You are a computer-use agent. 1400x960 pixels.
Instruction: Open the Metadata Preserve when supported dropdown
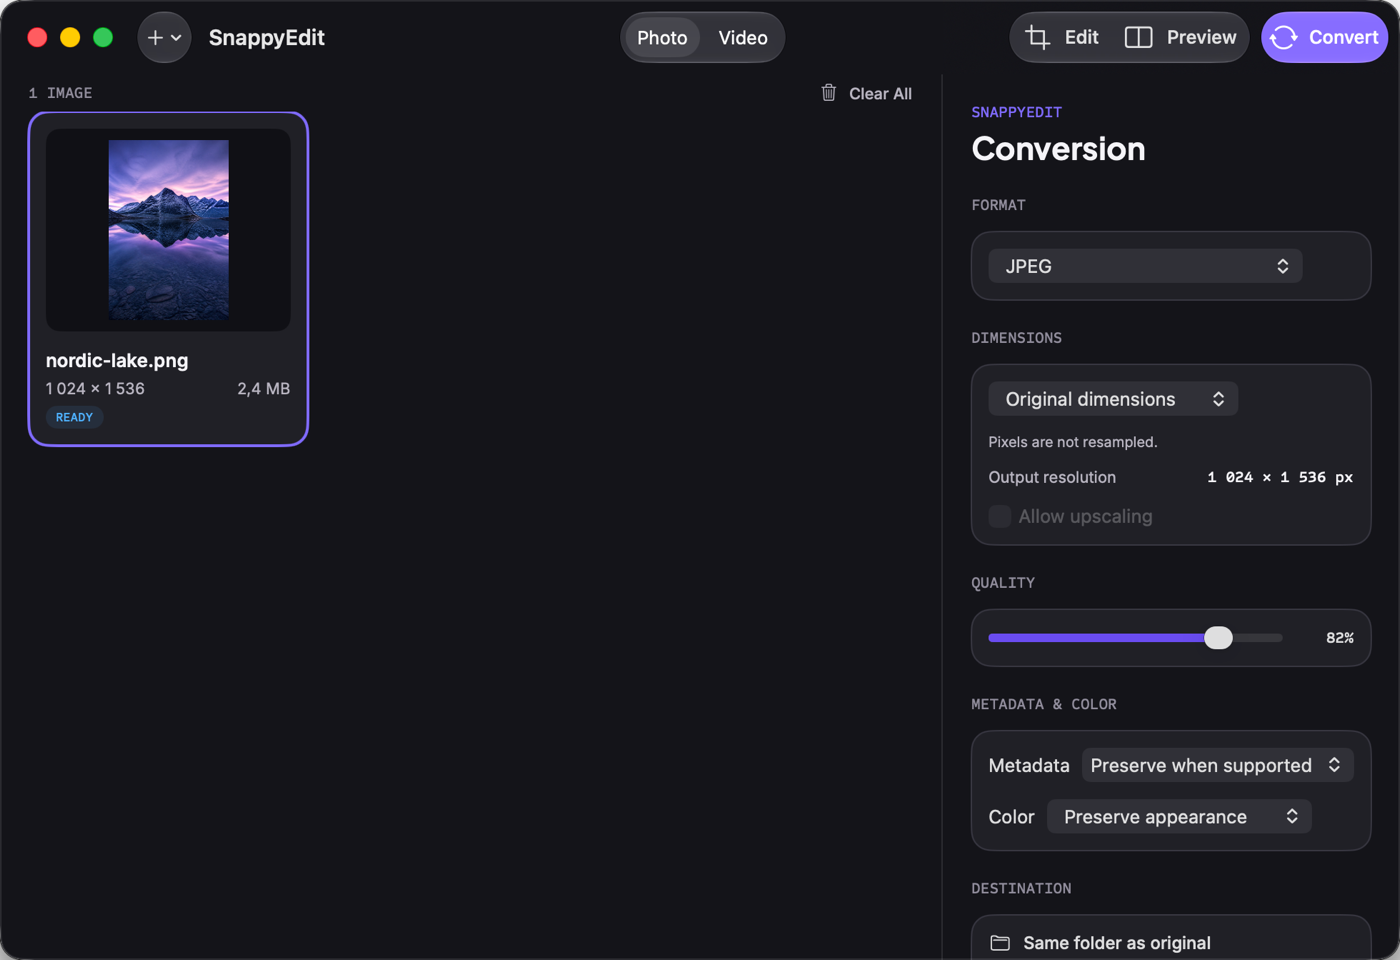tap(1217, 765)
